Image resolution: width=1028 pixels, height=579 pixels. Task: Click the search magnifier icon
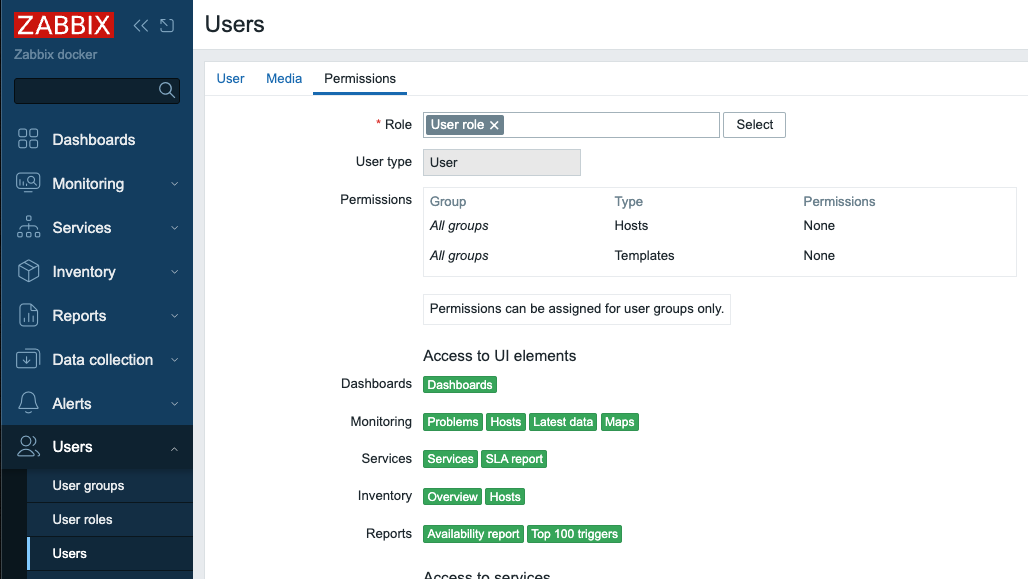click(166, 90)
